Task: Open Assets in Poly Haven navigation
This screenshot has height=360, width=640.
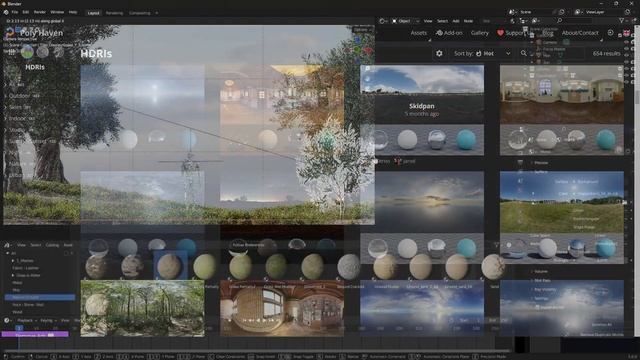Action: coord(418,33)
